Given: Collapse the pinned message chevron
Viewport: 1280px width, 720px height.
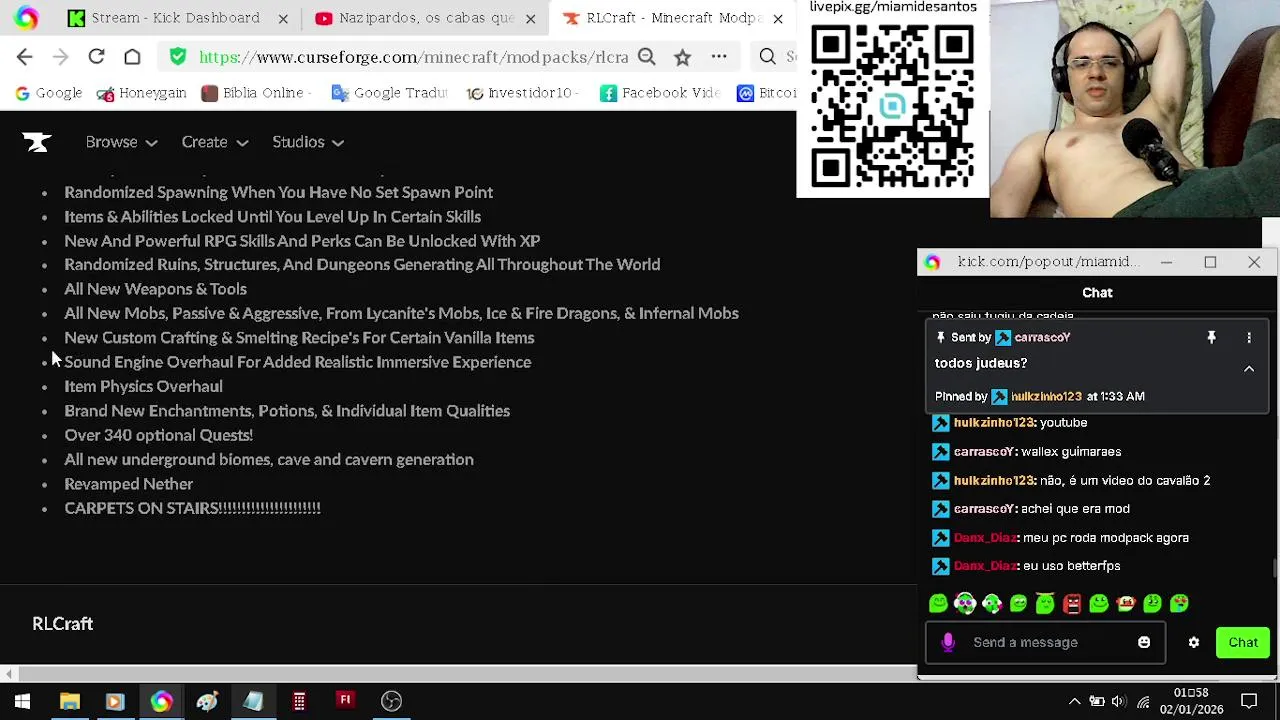Looking at the screenshot, I should 1249,369.
